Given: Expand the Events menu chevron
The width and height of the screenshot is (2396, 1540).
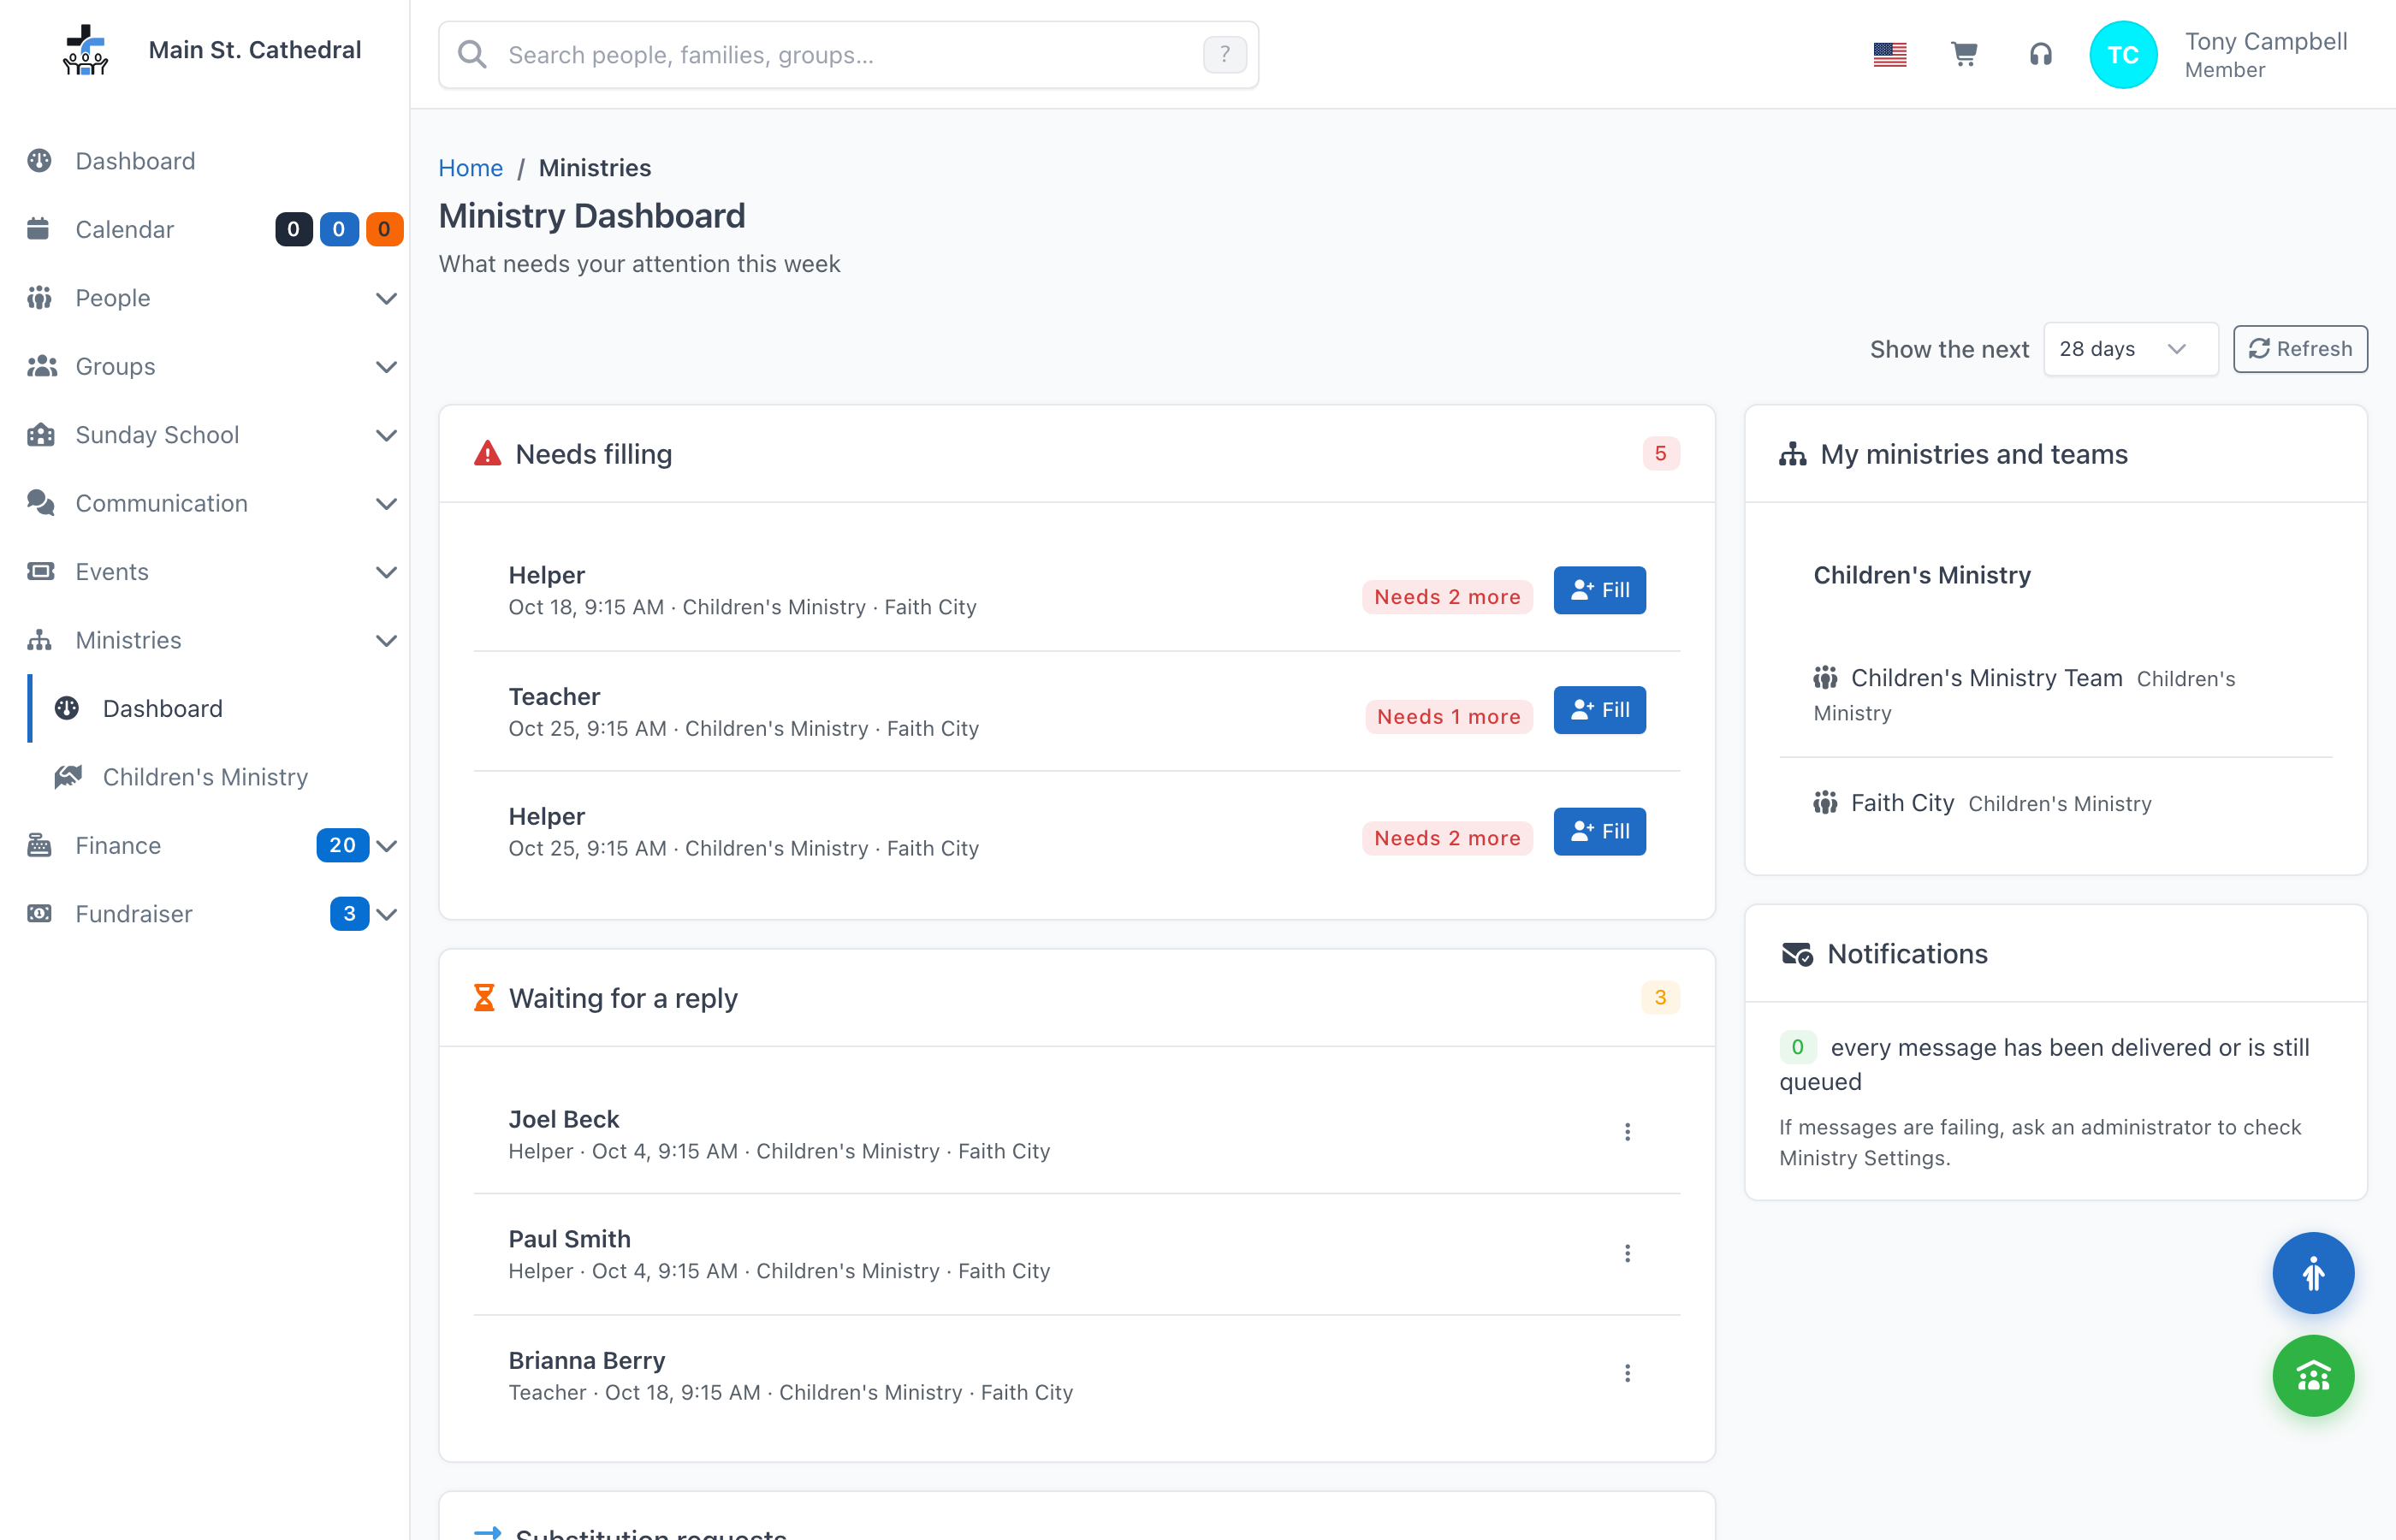Looking at the screenshot, I should (x=386, y=572).
